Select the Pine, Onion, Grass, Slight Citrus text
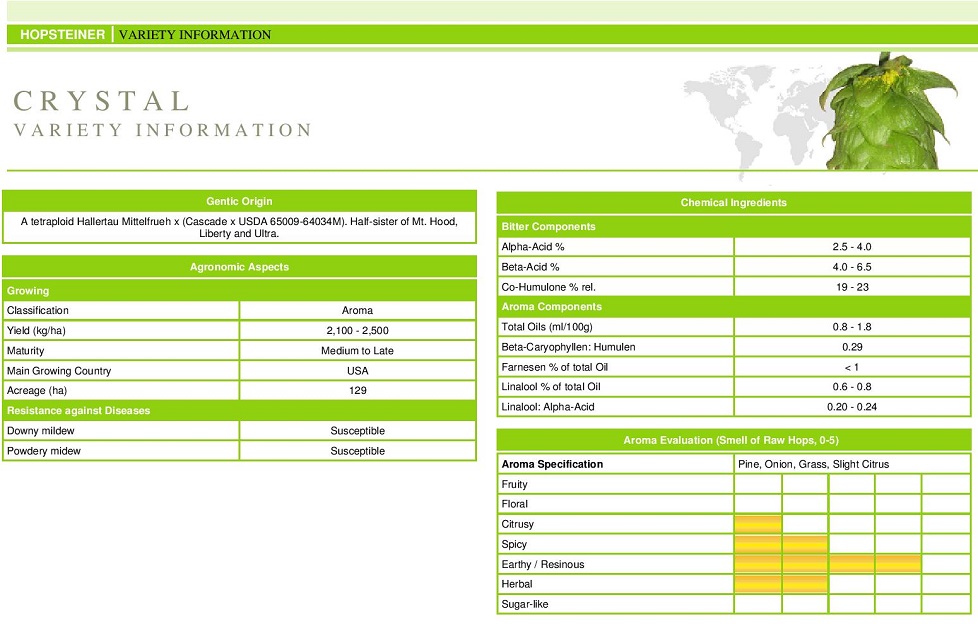This screenshot has height=624, width=978. tap(813, 464)
